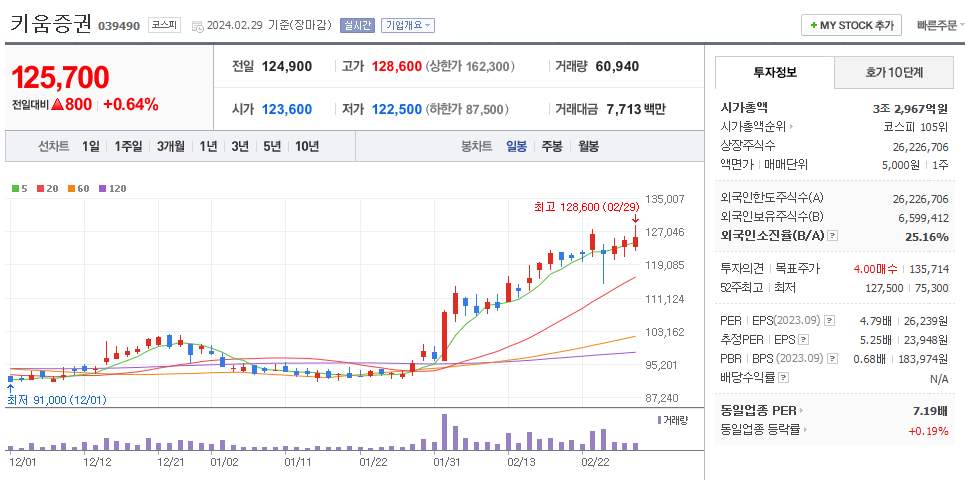Click the 135,007 price axis label

coord(665,199)
